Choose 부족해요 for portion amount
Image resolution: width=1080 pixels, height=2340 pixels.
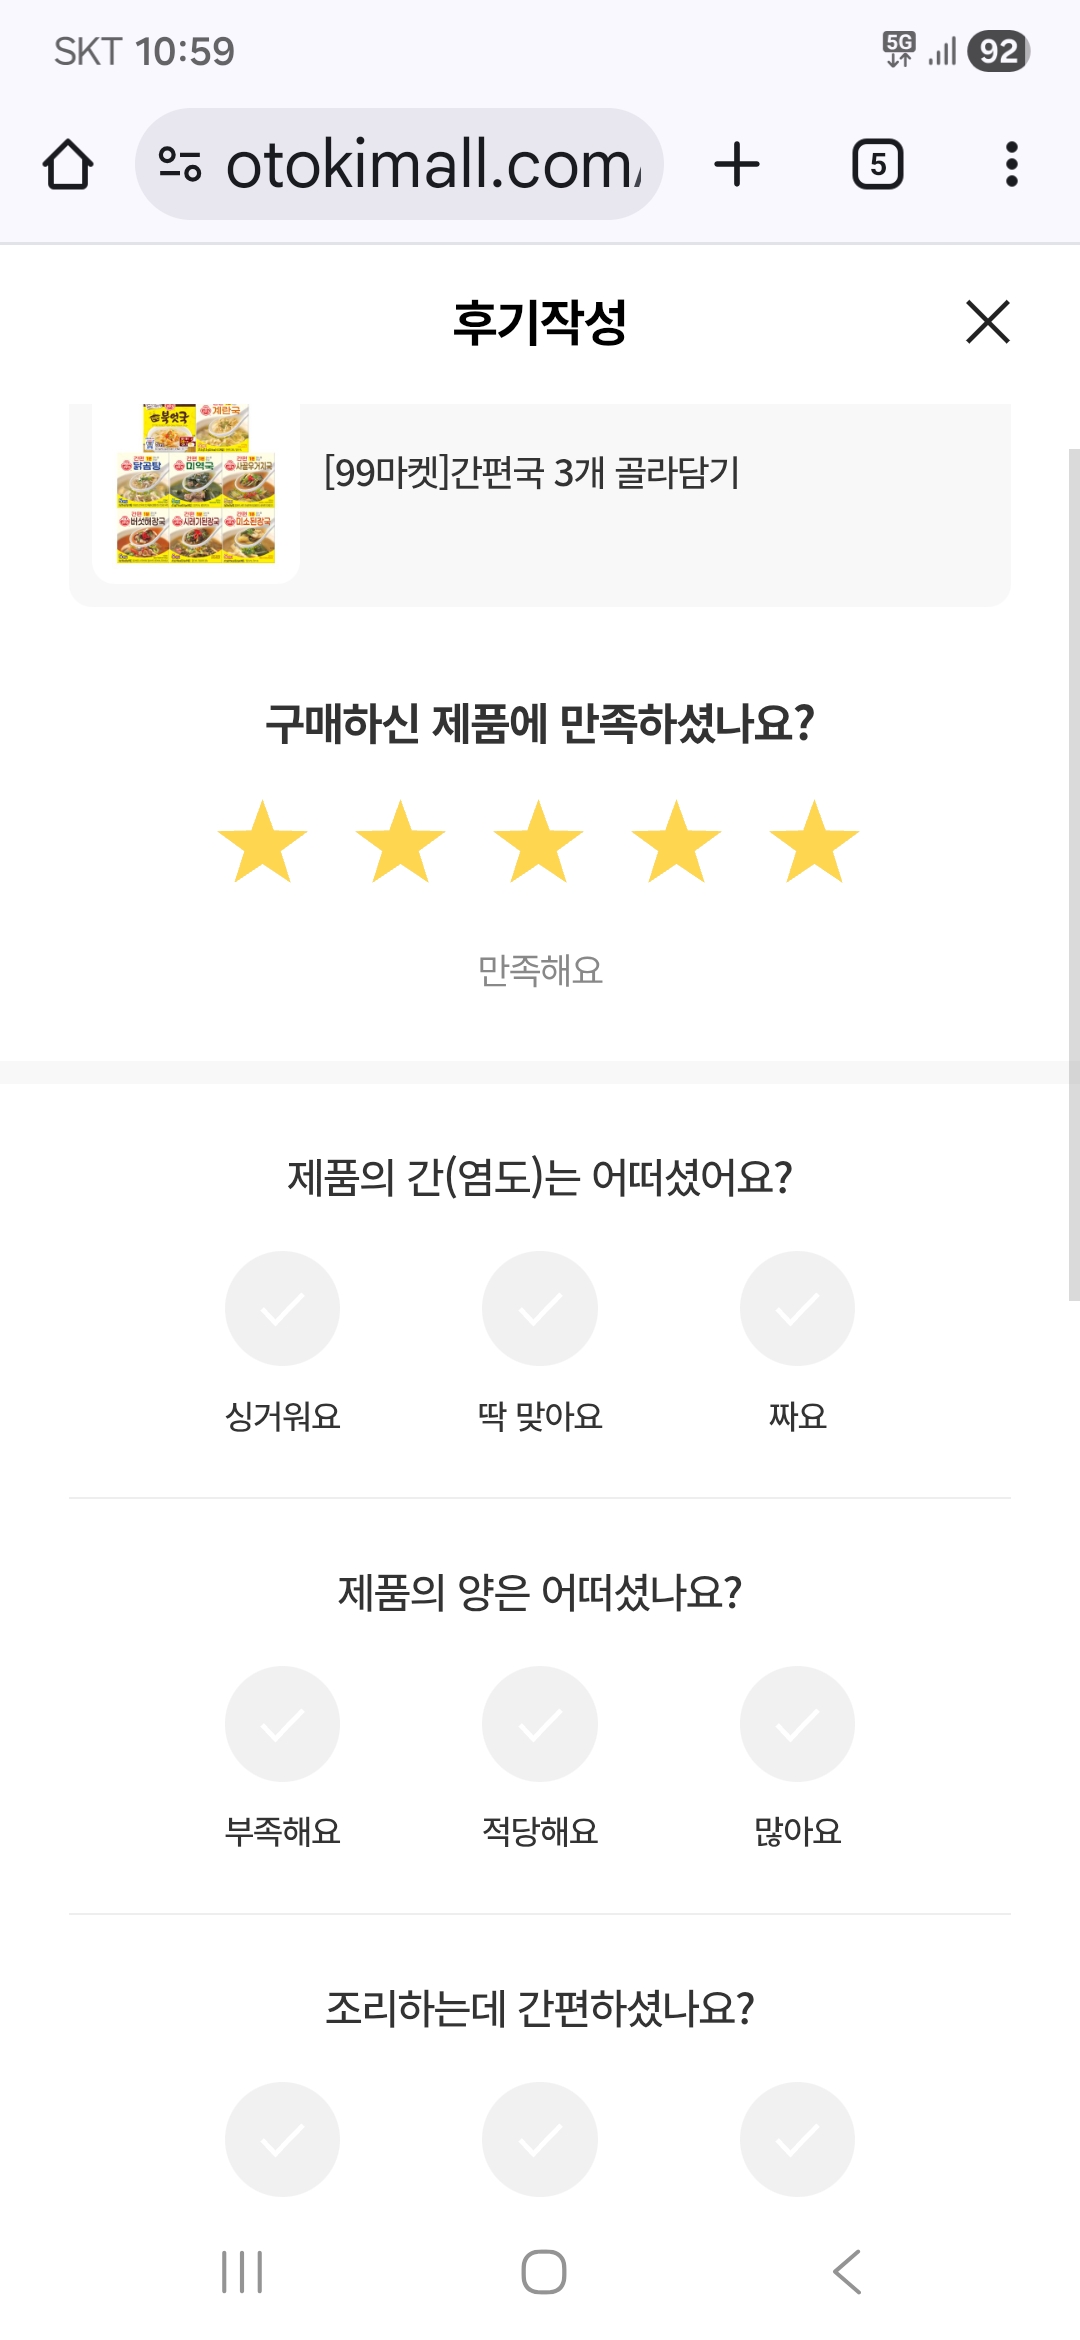[283, 1724]
